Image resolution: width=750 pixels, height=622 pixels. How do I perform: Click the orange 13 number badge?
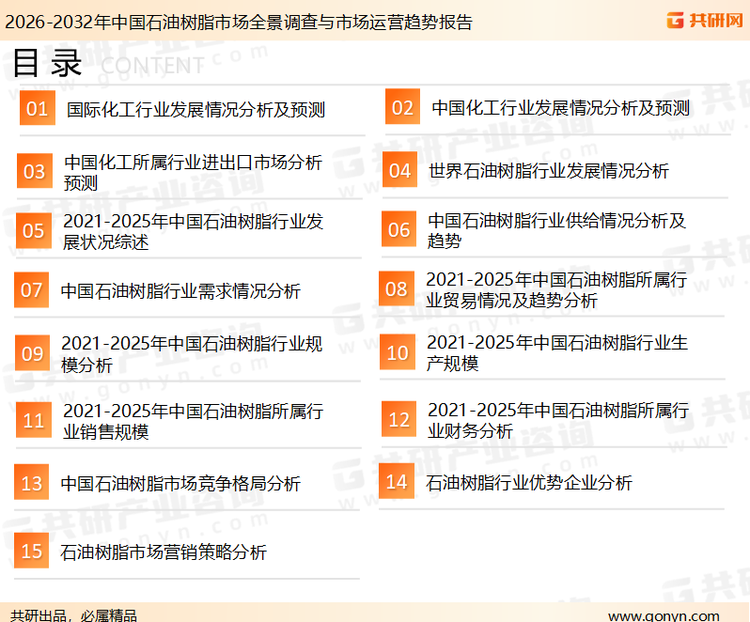pyautogui.click(x=32, y=482)
